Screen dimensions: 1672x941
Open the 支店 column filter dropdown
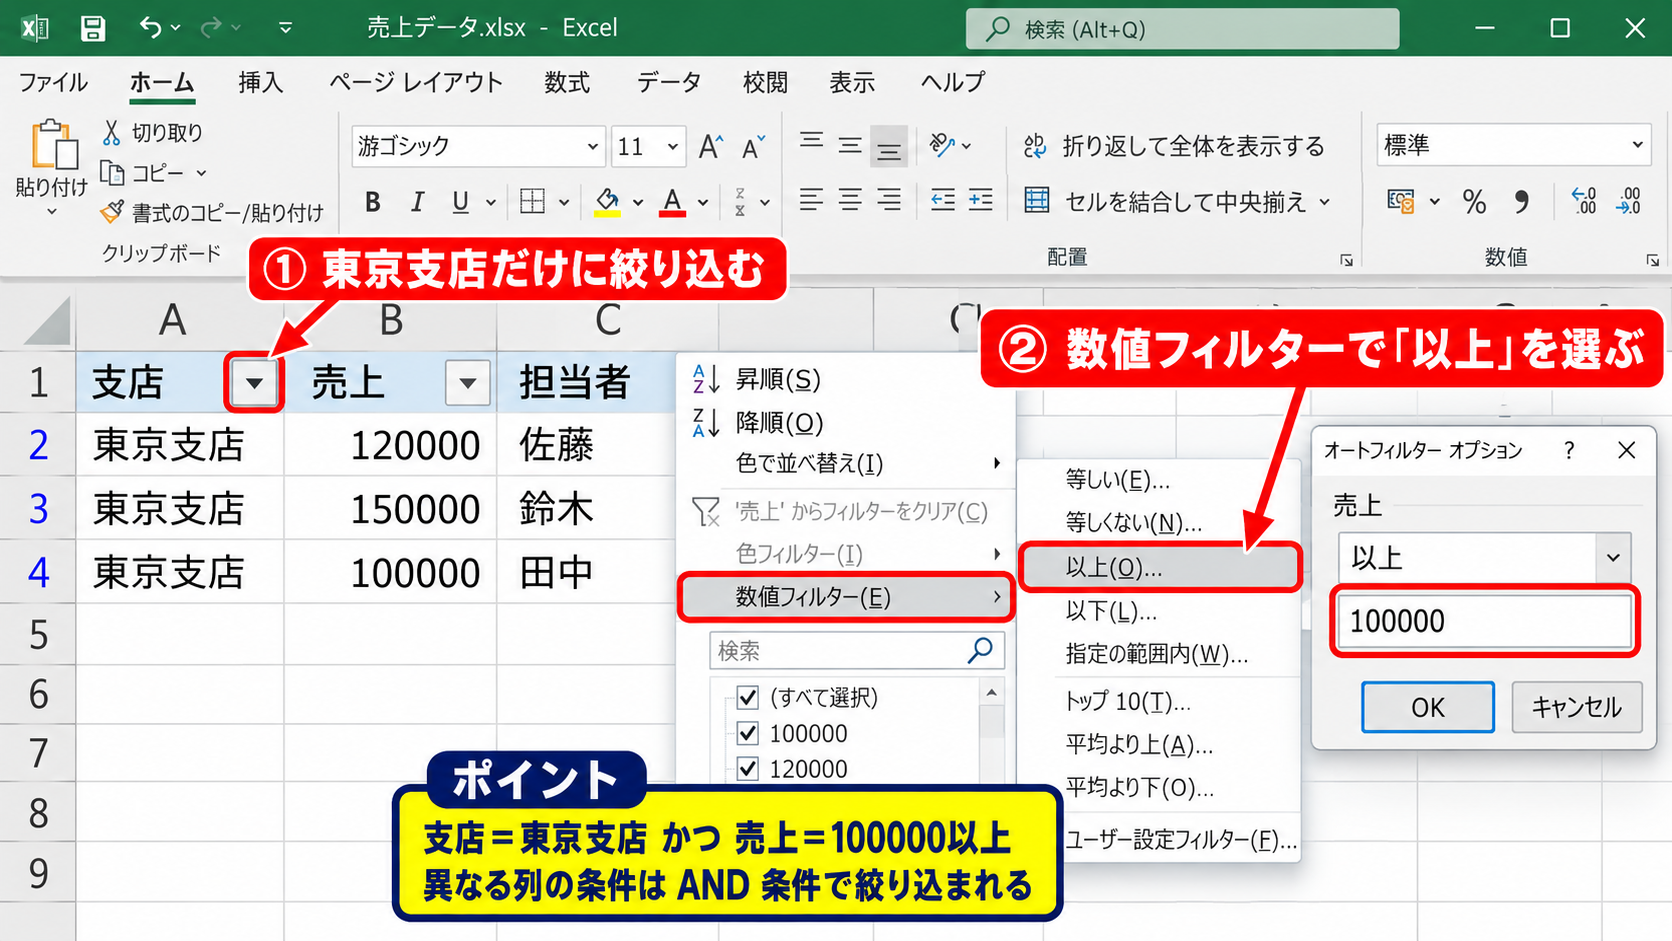[x=254, y=383]
